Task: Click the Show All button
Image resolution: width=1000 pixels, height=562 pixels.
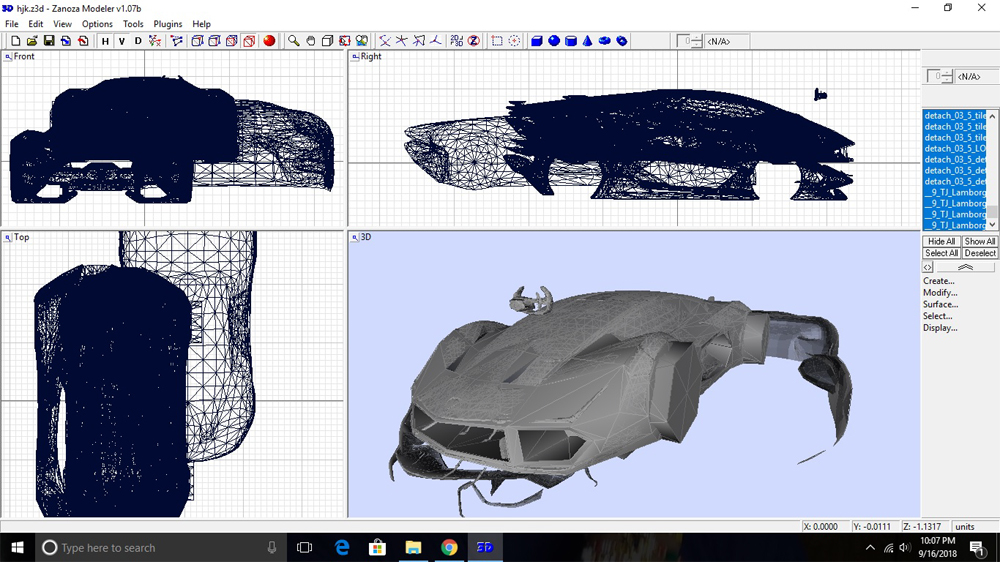Action: click(980, 241)
